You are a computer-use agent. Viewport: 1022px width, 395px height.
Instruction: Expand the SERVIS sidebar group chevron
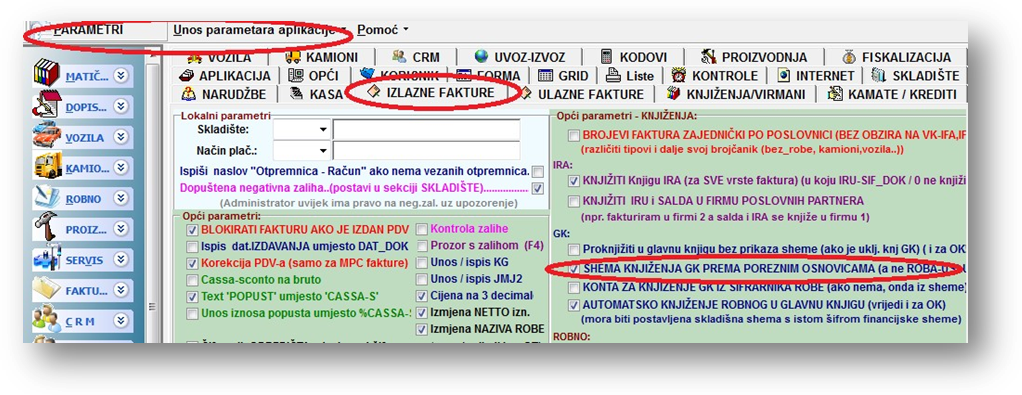121,259
